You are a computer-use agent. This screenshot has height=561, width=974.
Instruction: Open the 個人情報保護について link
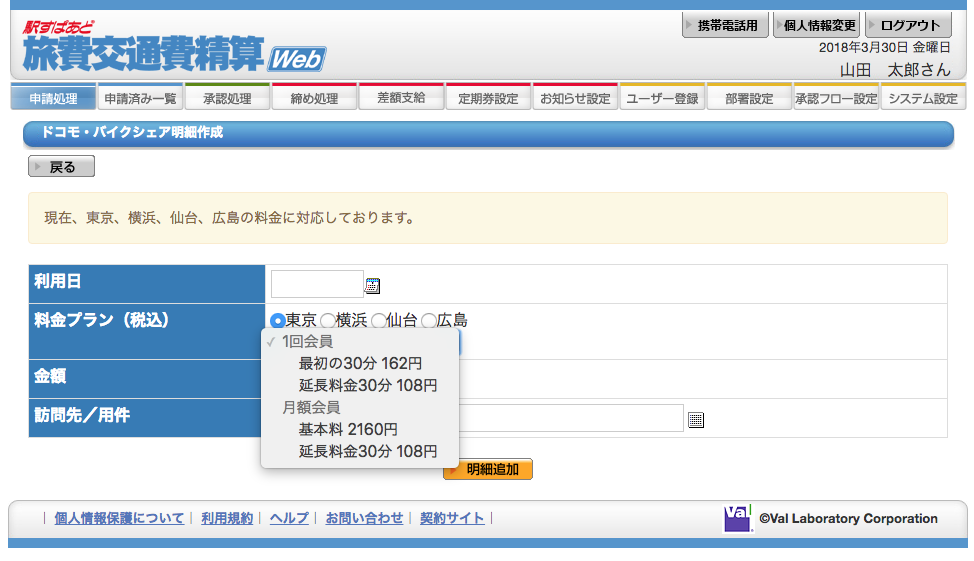(x=119, y=518)
